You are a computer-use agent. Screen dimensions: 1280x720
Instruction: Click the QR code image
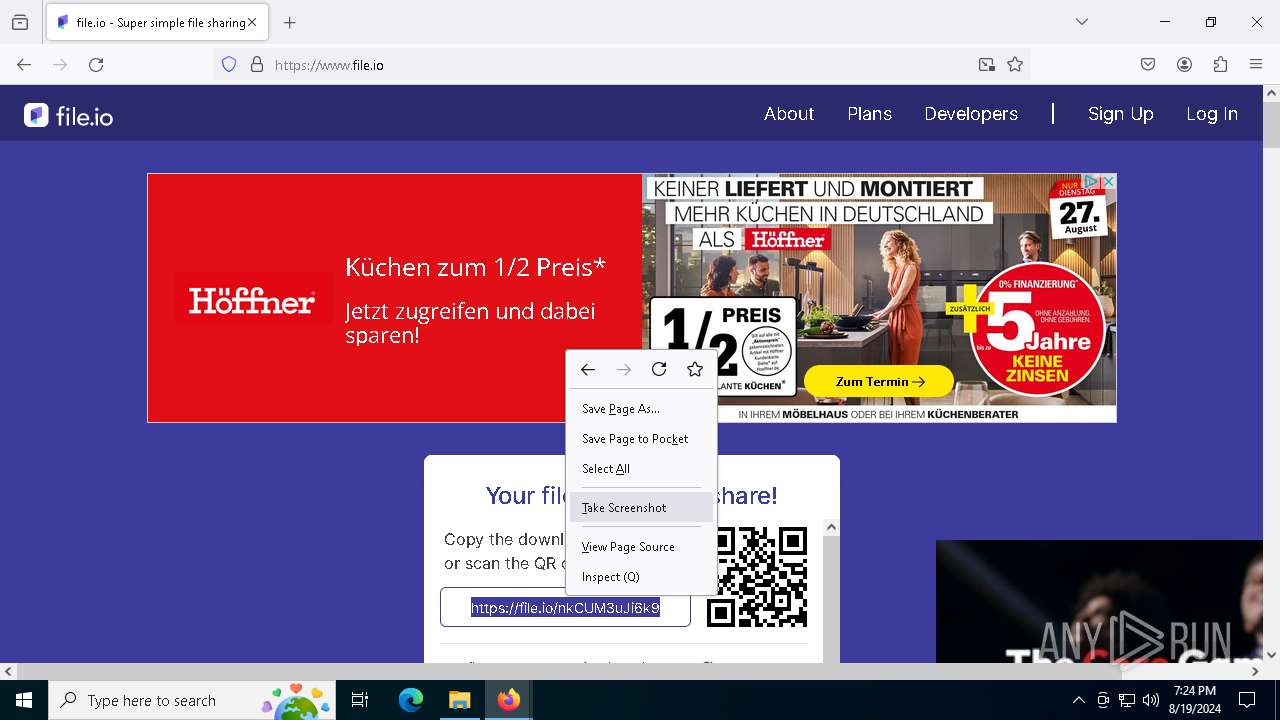pyautogui.click(x=757, y=577)
